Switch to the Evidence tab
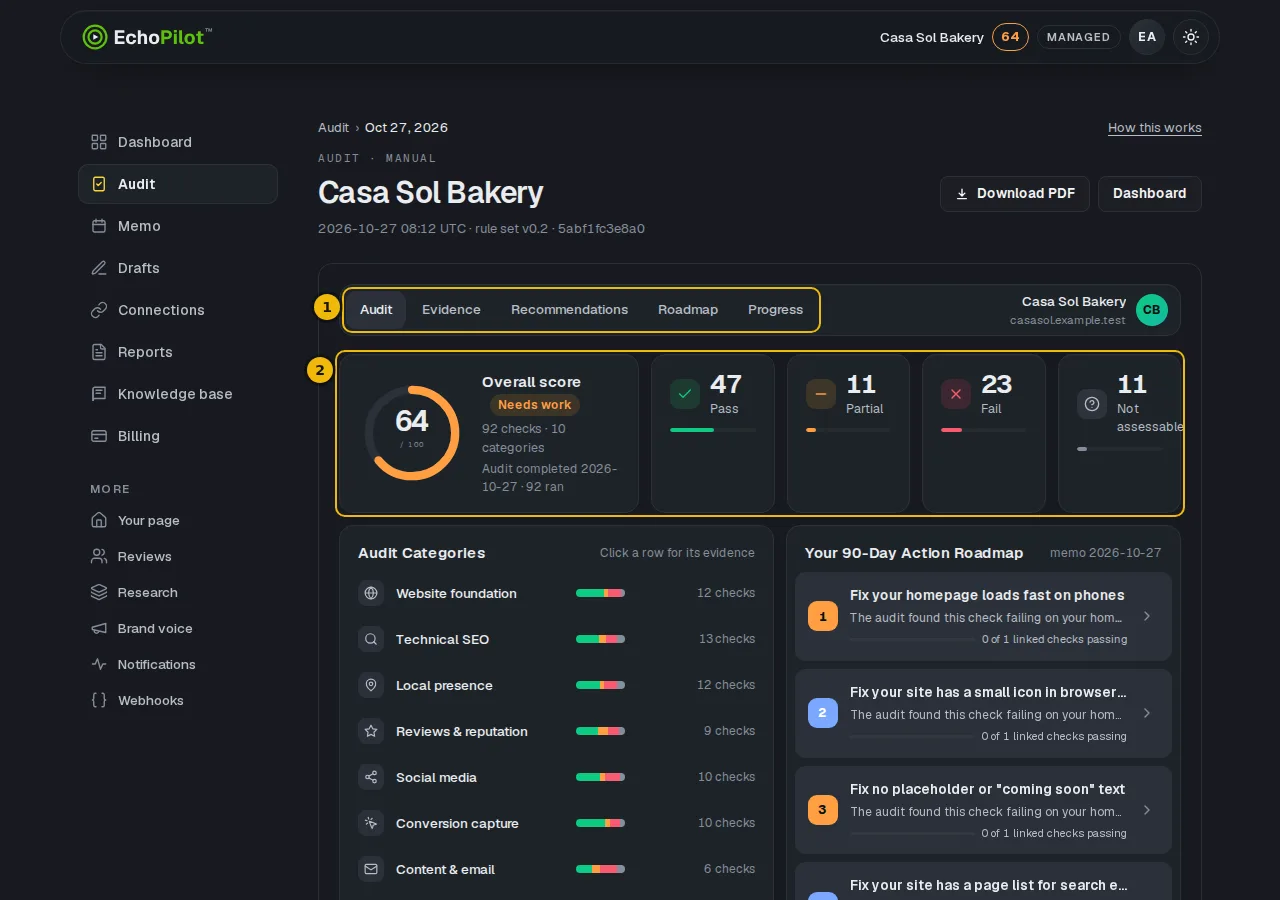 (x=451, y=310)
